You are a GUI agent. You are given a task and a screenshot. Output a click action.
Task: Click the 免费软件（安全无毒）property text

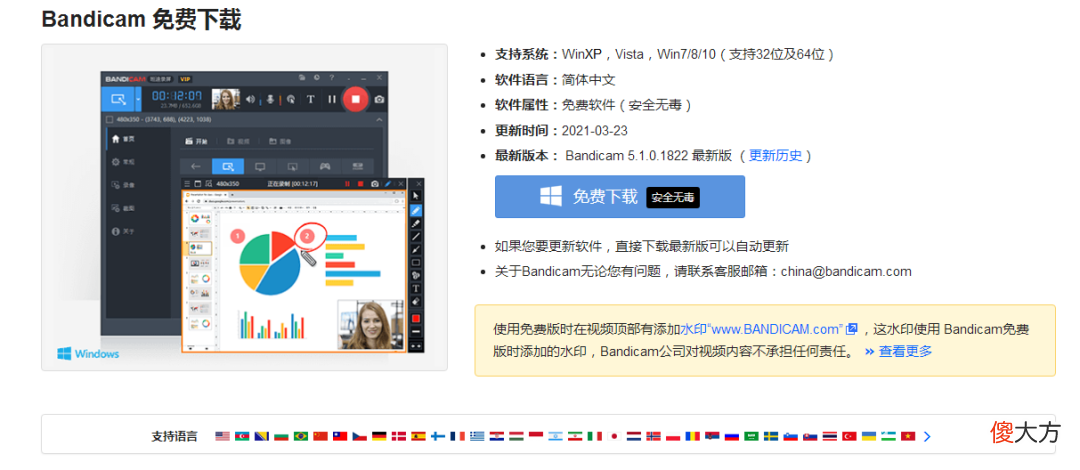(627, 105)
